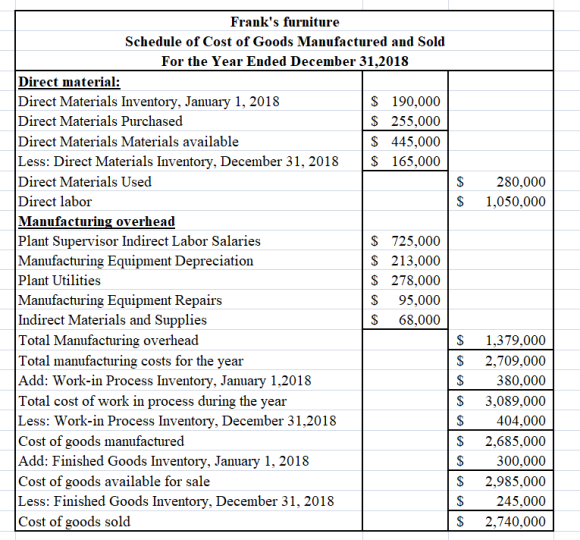Click Add: Work-in Process Inventory, January 1,2018 label

pos(165,381)
